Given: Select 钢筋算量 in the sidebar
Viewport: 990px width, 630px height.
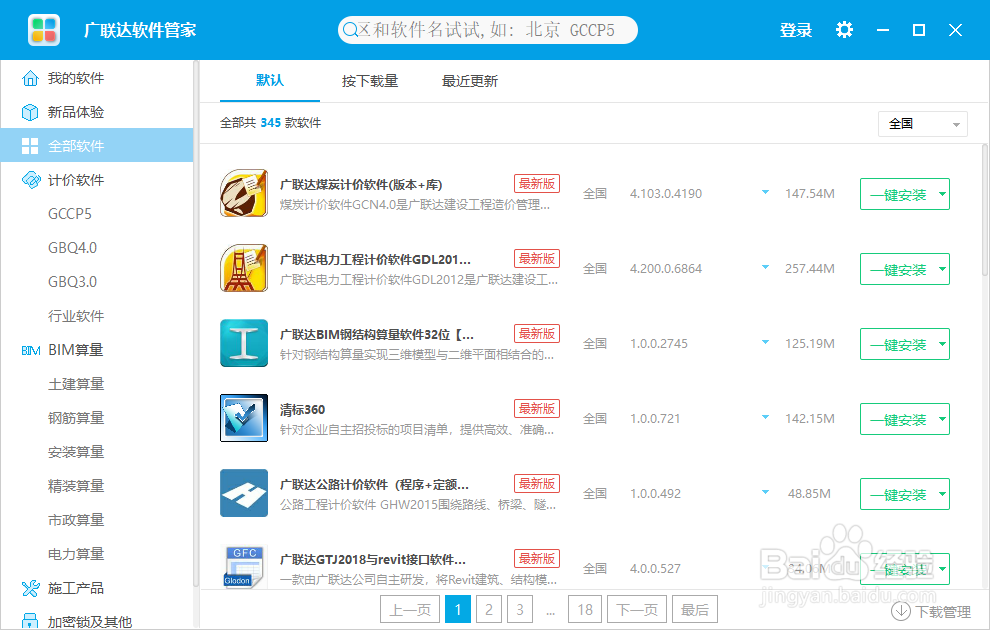Looking at the screenshot, I should [x=76, y=418].
